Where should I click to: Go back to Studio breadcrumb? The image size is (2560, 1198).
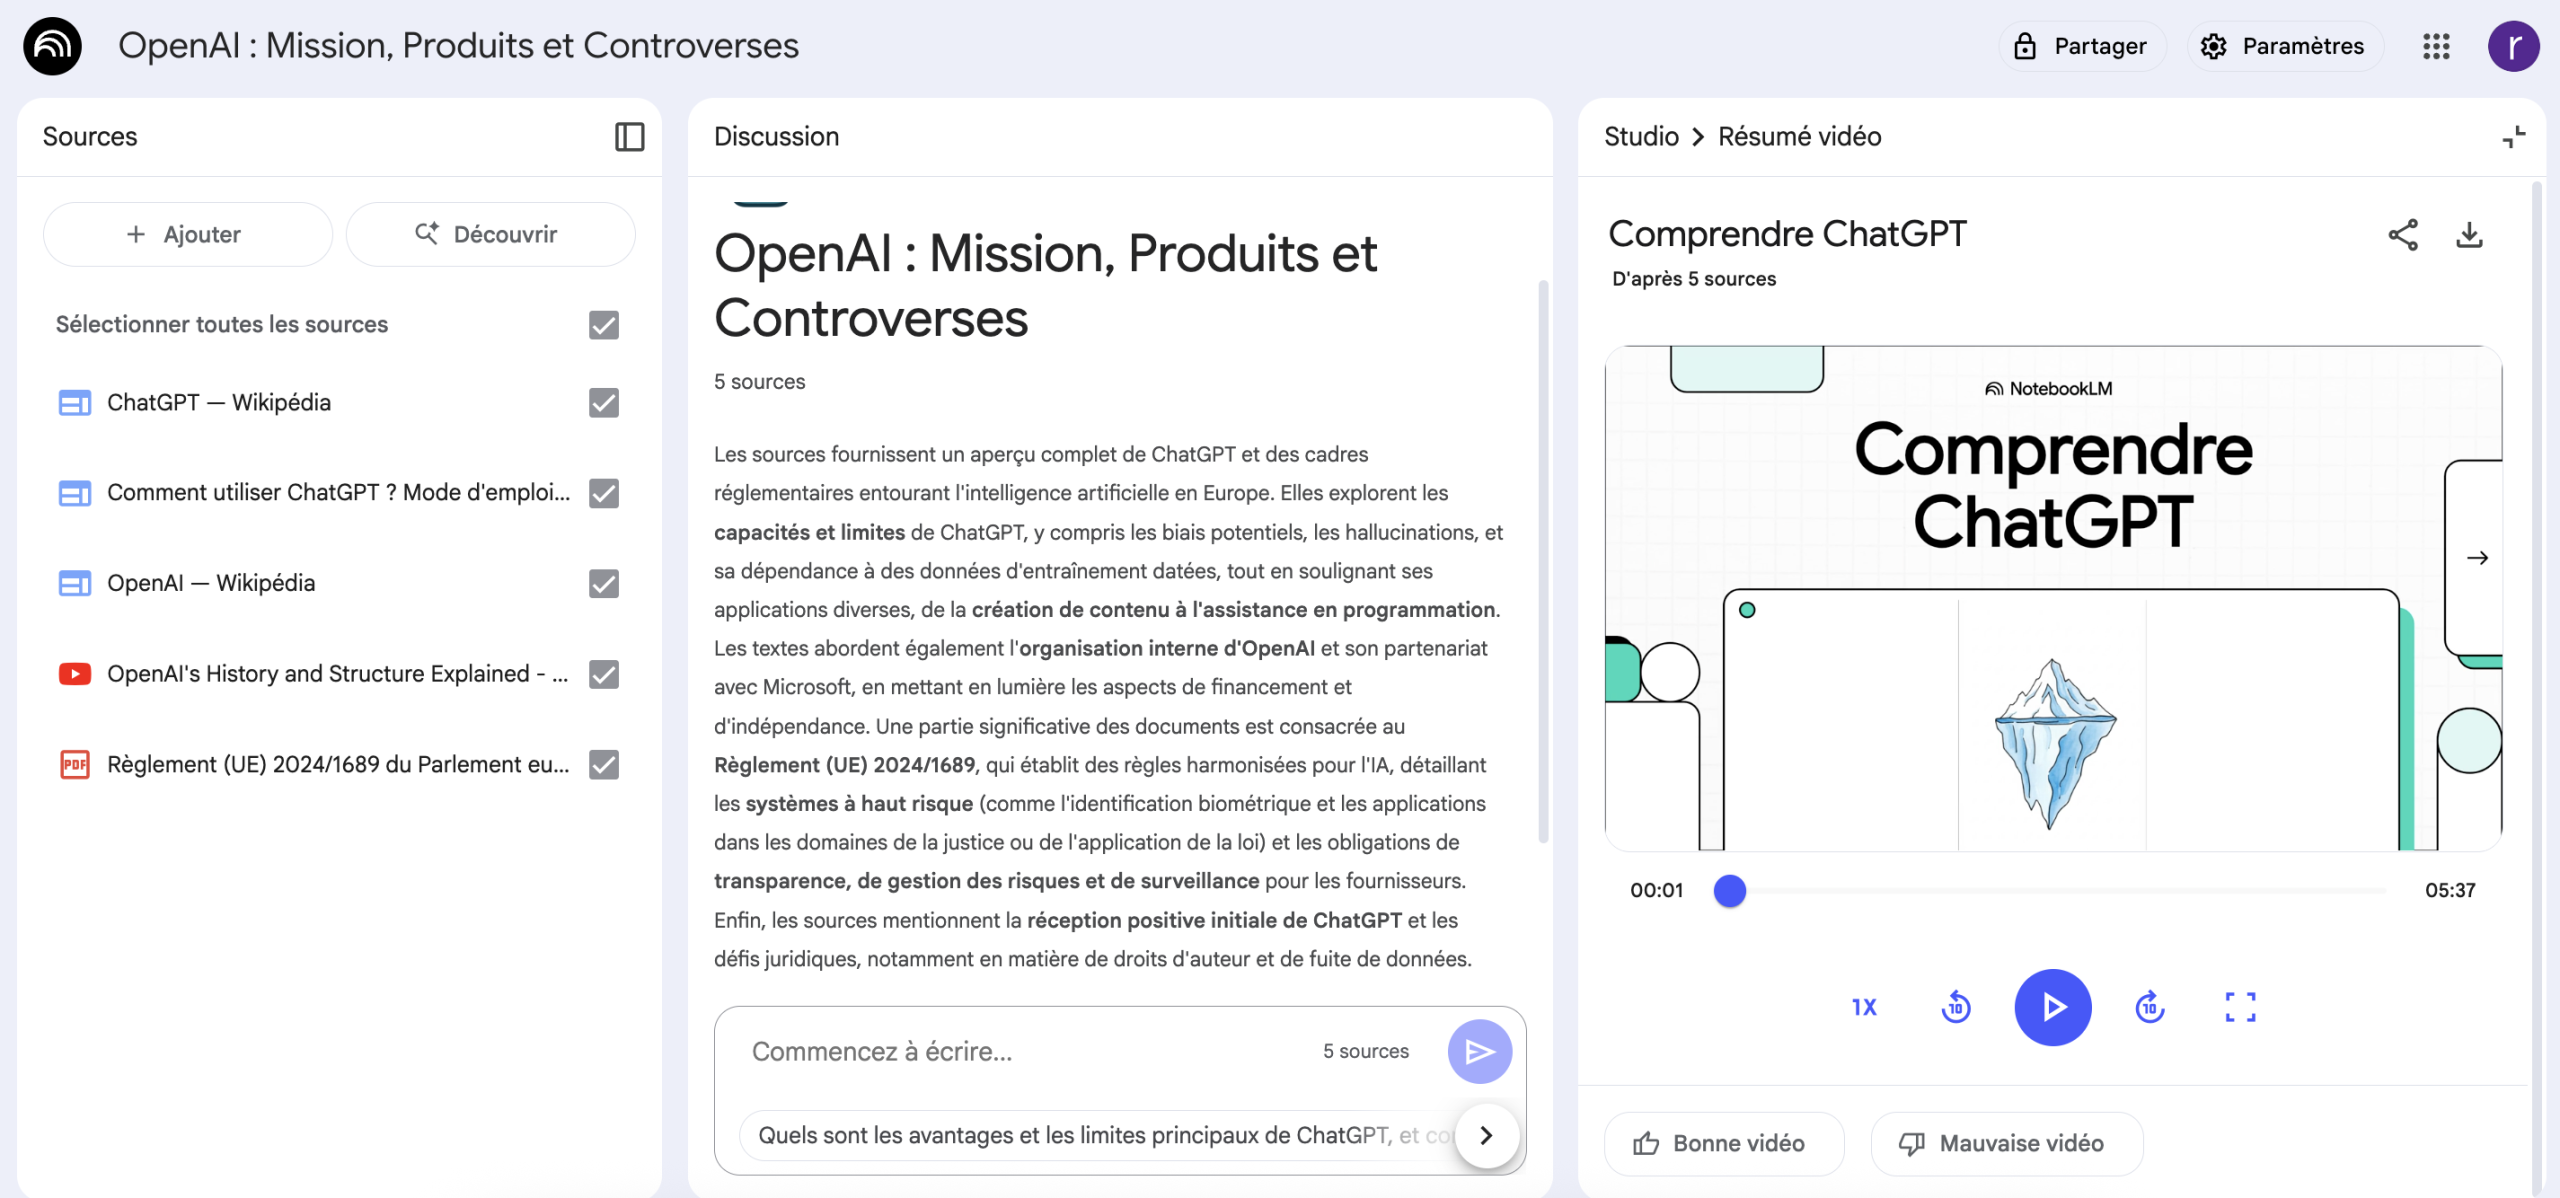click(x=1641, y=137)
